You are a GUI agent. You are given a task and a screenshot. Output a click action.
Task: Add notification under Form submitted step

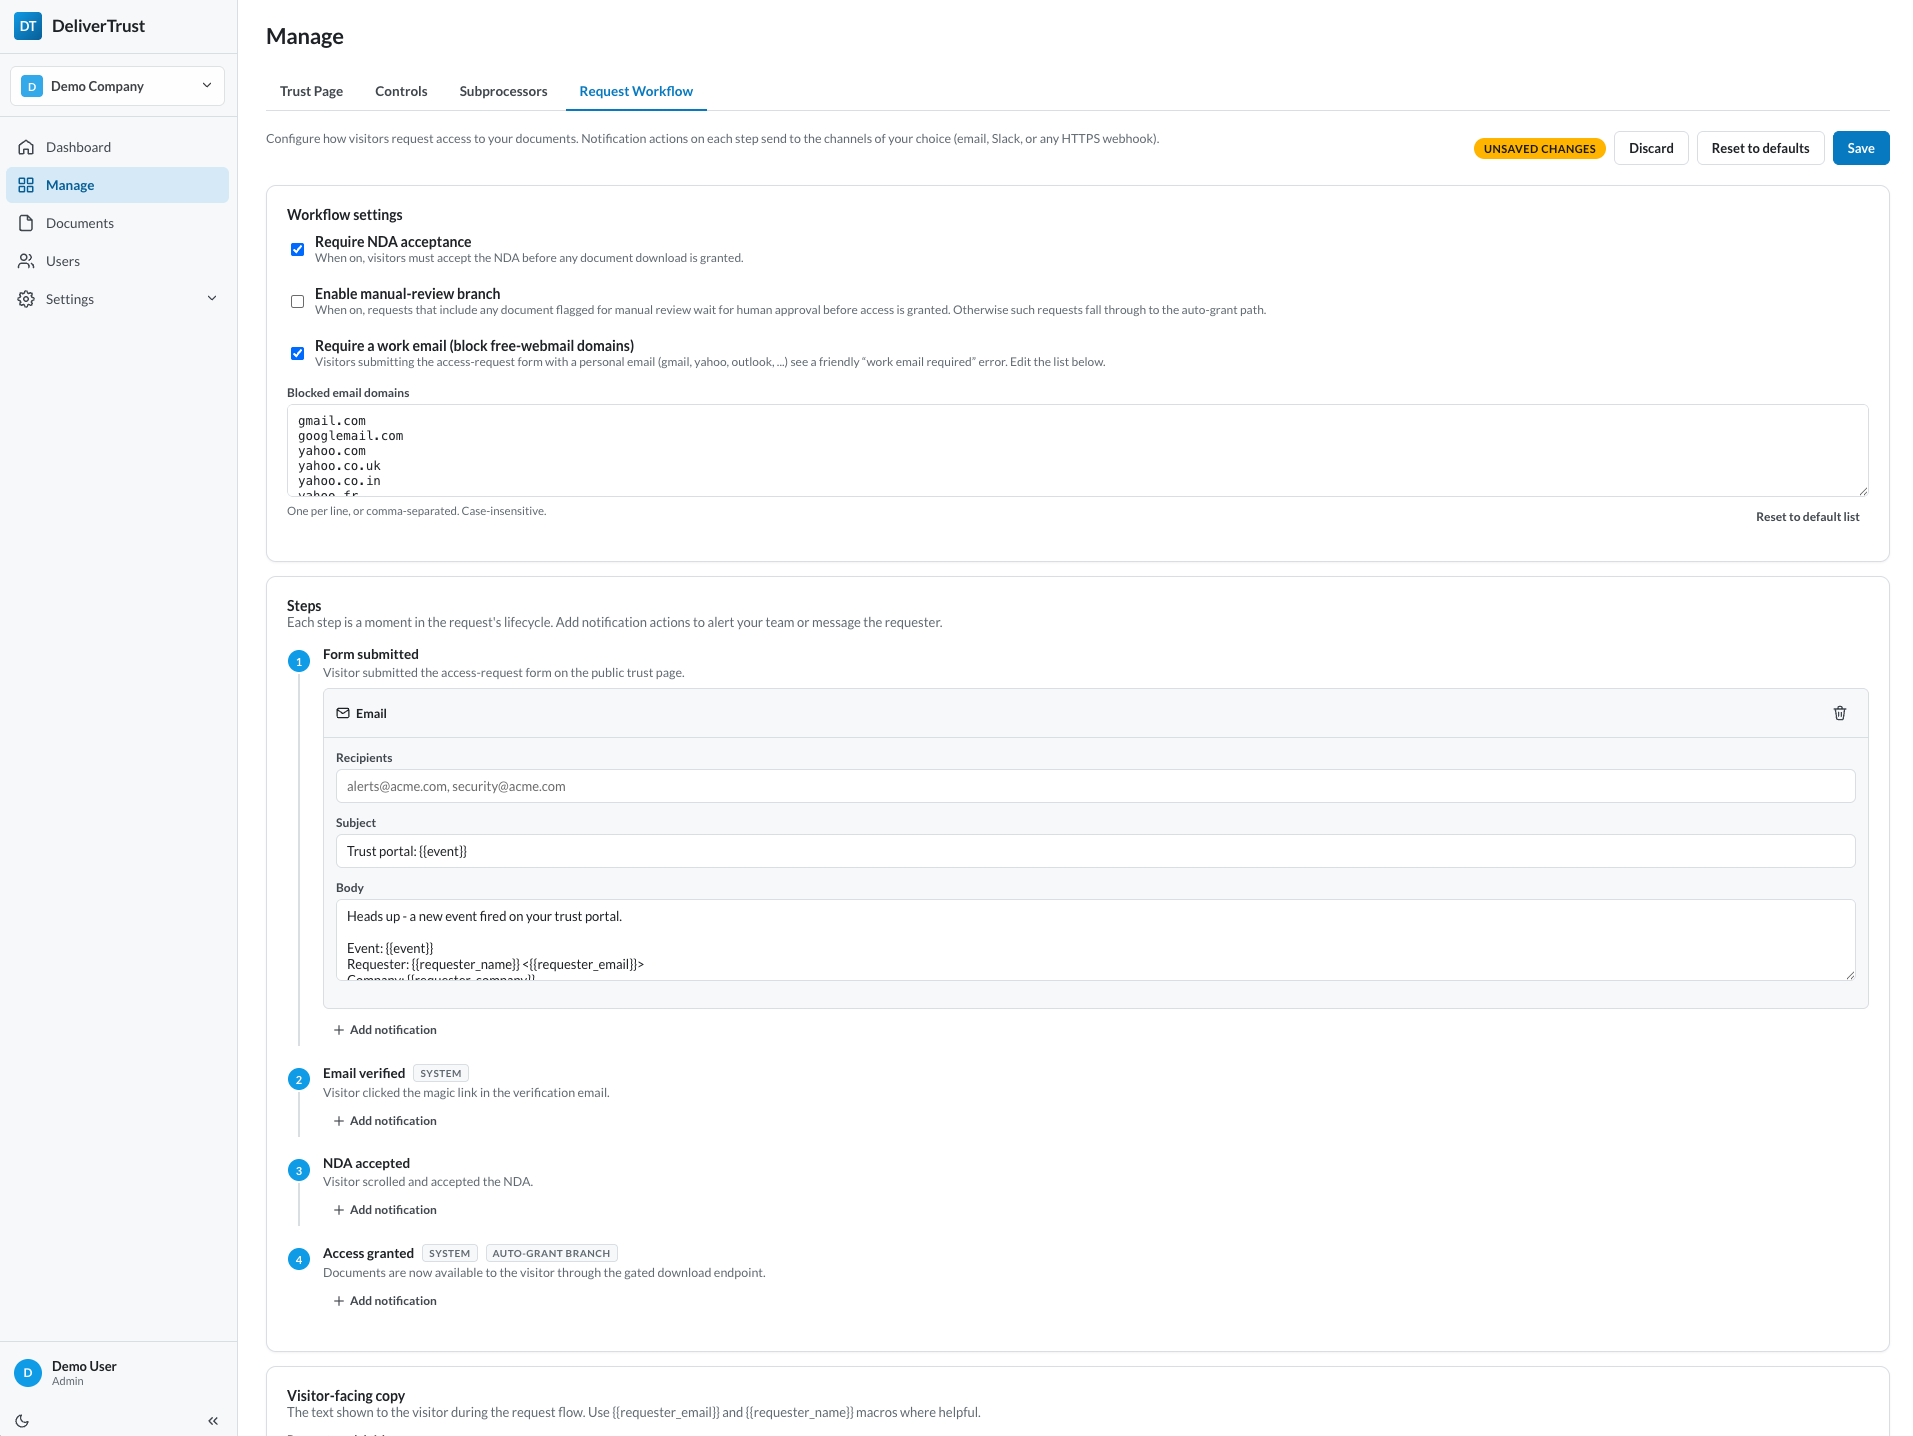coord(385,1030)
